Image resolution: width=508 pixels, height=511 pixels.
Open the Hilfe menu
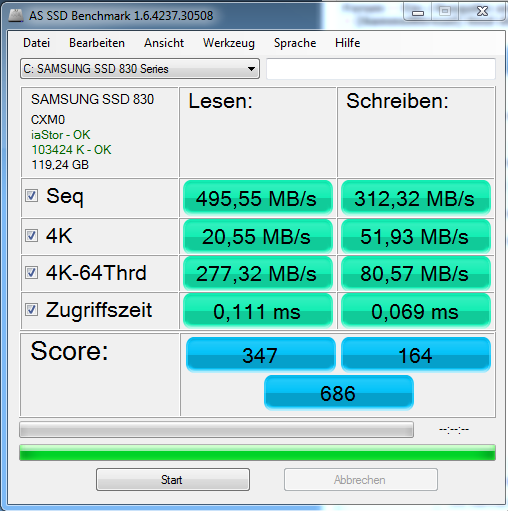click(x=348, y=43)
